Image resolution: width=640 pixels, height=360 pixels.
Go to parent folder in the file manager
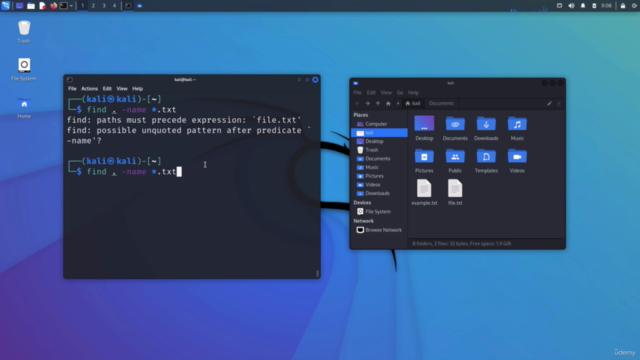coord(378,104)
